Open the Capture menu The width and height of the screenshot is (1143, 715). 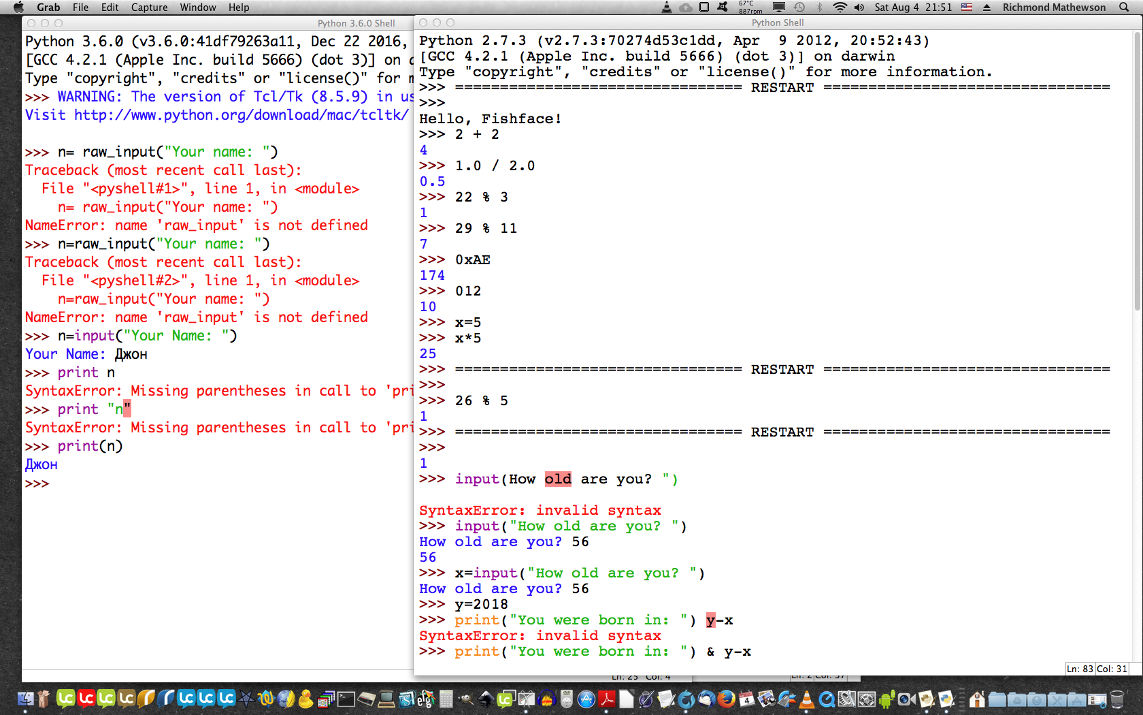point(150,7)
